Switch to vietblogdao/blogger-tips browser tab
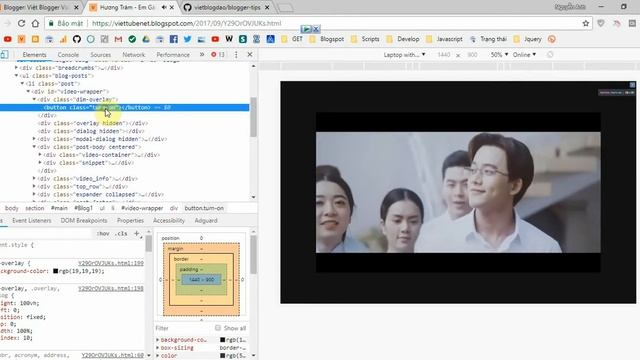 click(227, 7)
